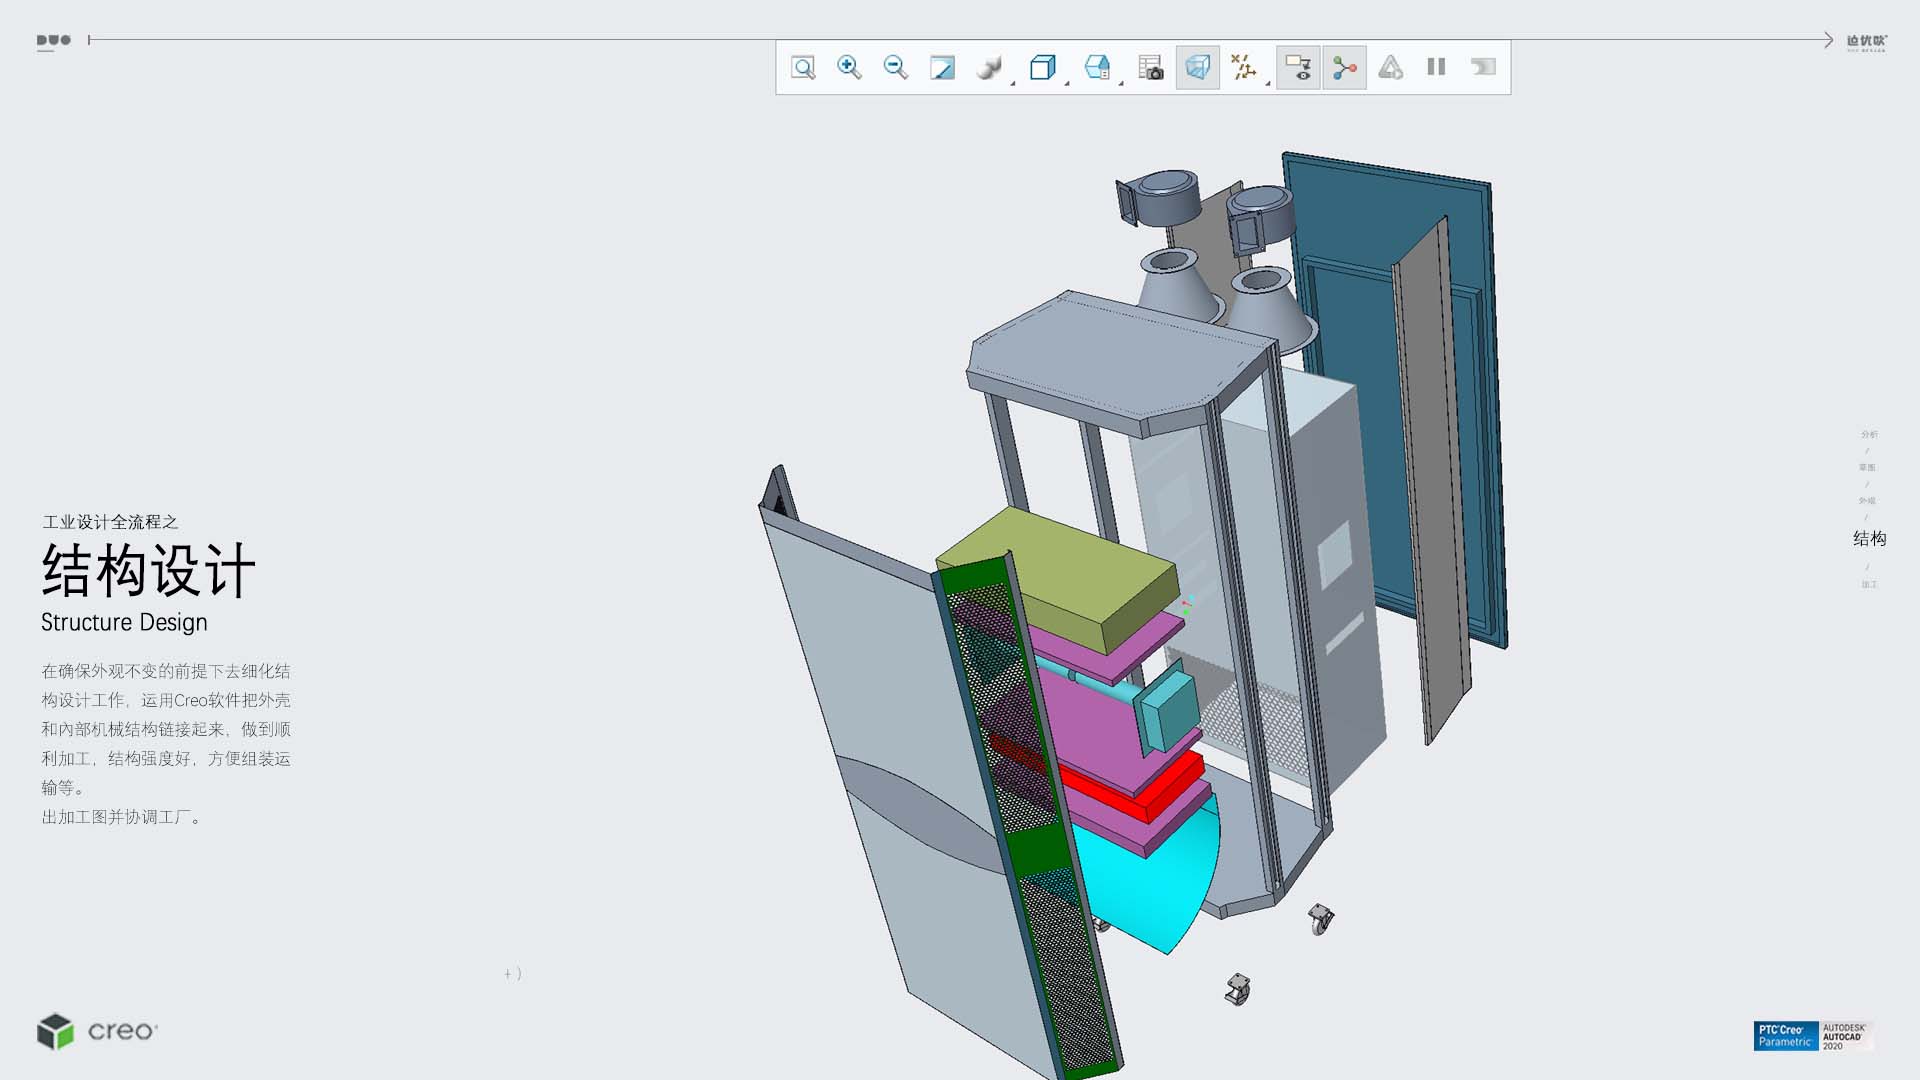Click the Zoom Out magnifier icon
The width and height of the screenshot is (1920, 1080).
tap(895, 67)
